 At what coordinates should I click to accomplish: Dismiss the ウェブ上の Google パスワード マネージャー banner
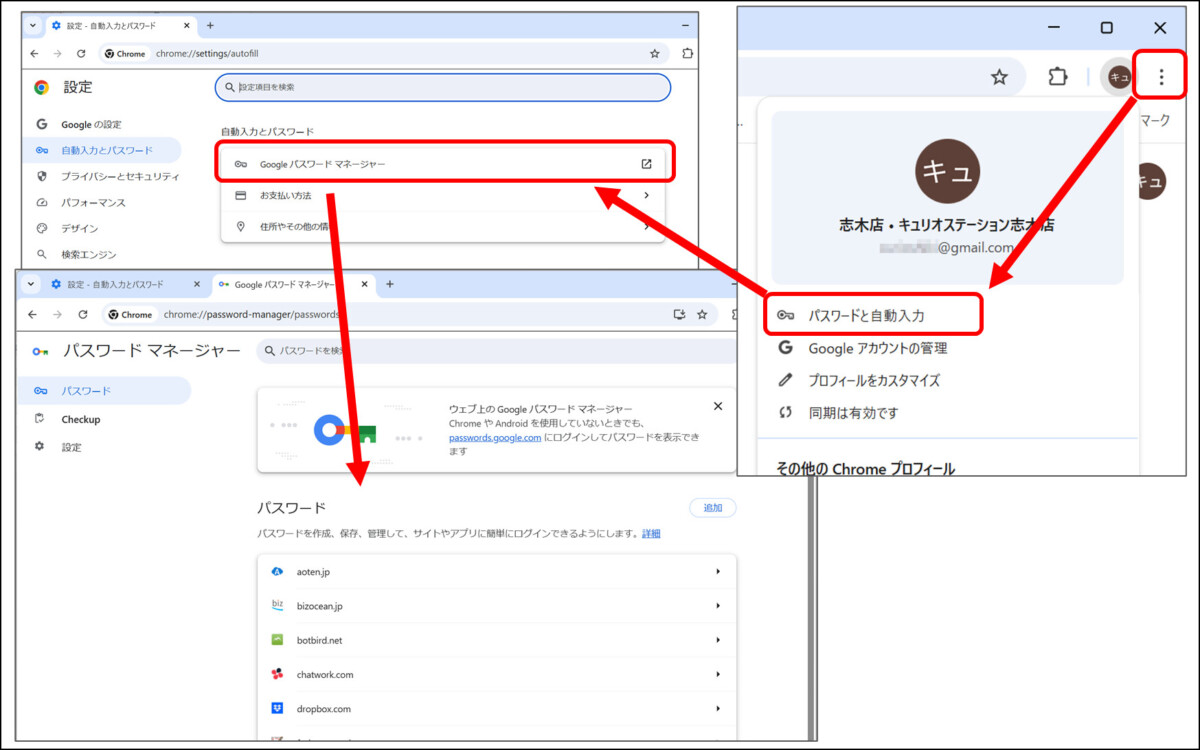[x=717, y=406]
